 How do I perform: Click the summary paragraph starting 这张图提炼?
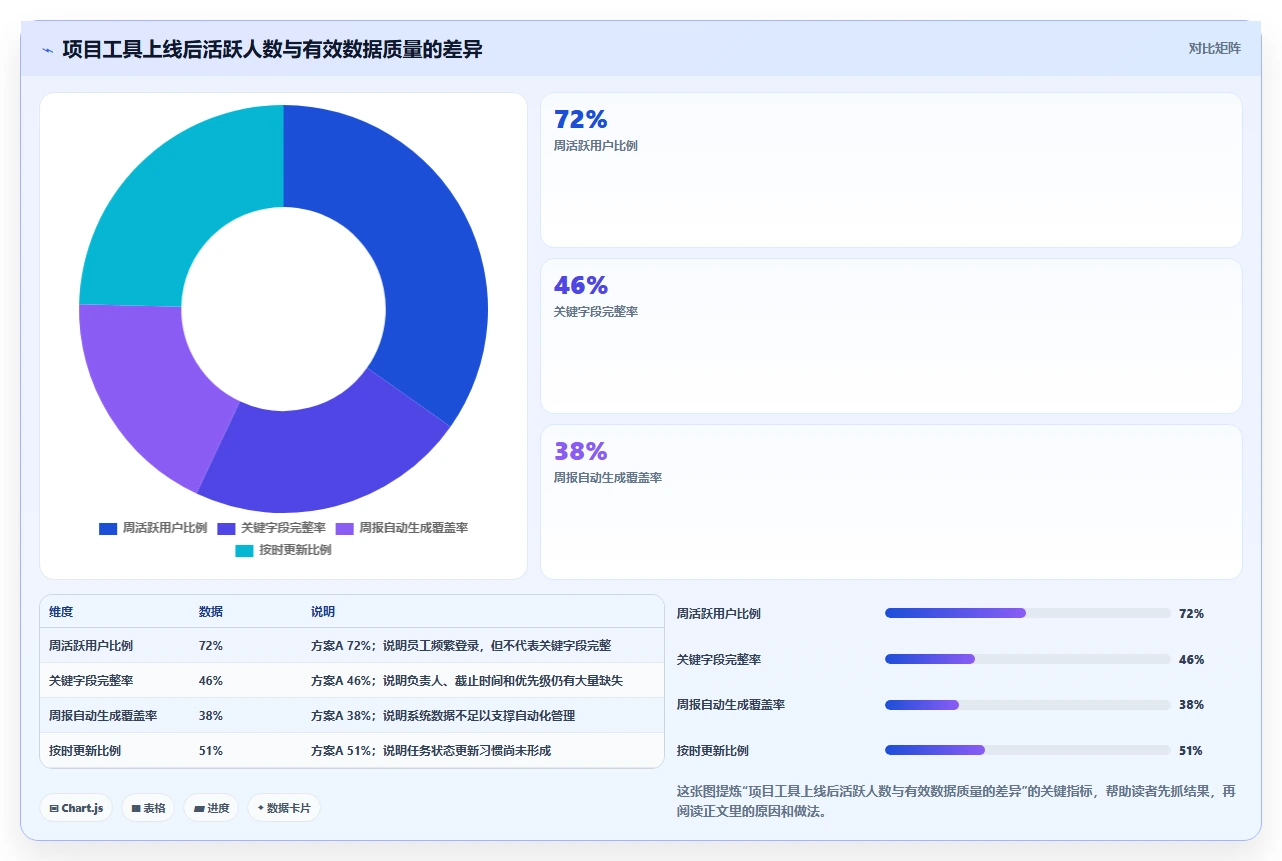click(957, 801)
